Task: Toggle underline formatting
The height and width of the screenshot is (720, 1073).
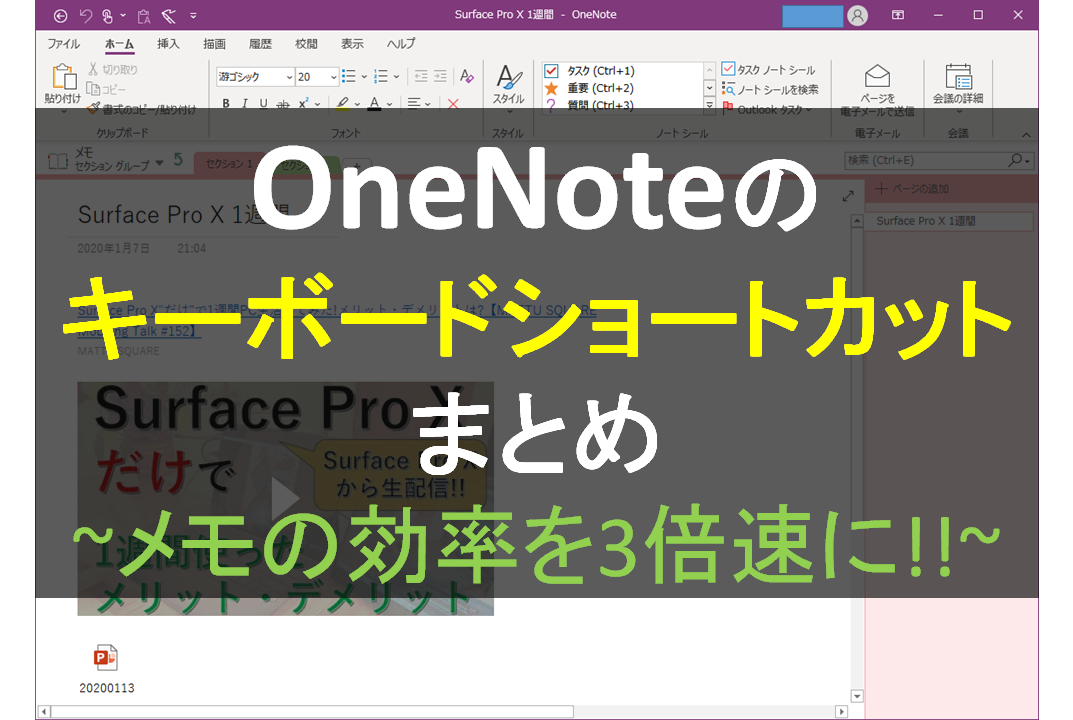Action: click(x=263, y=104)
